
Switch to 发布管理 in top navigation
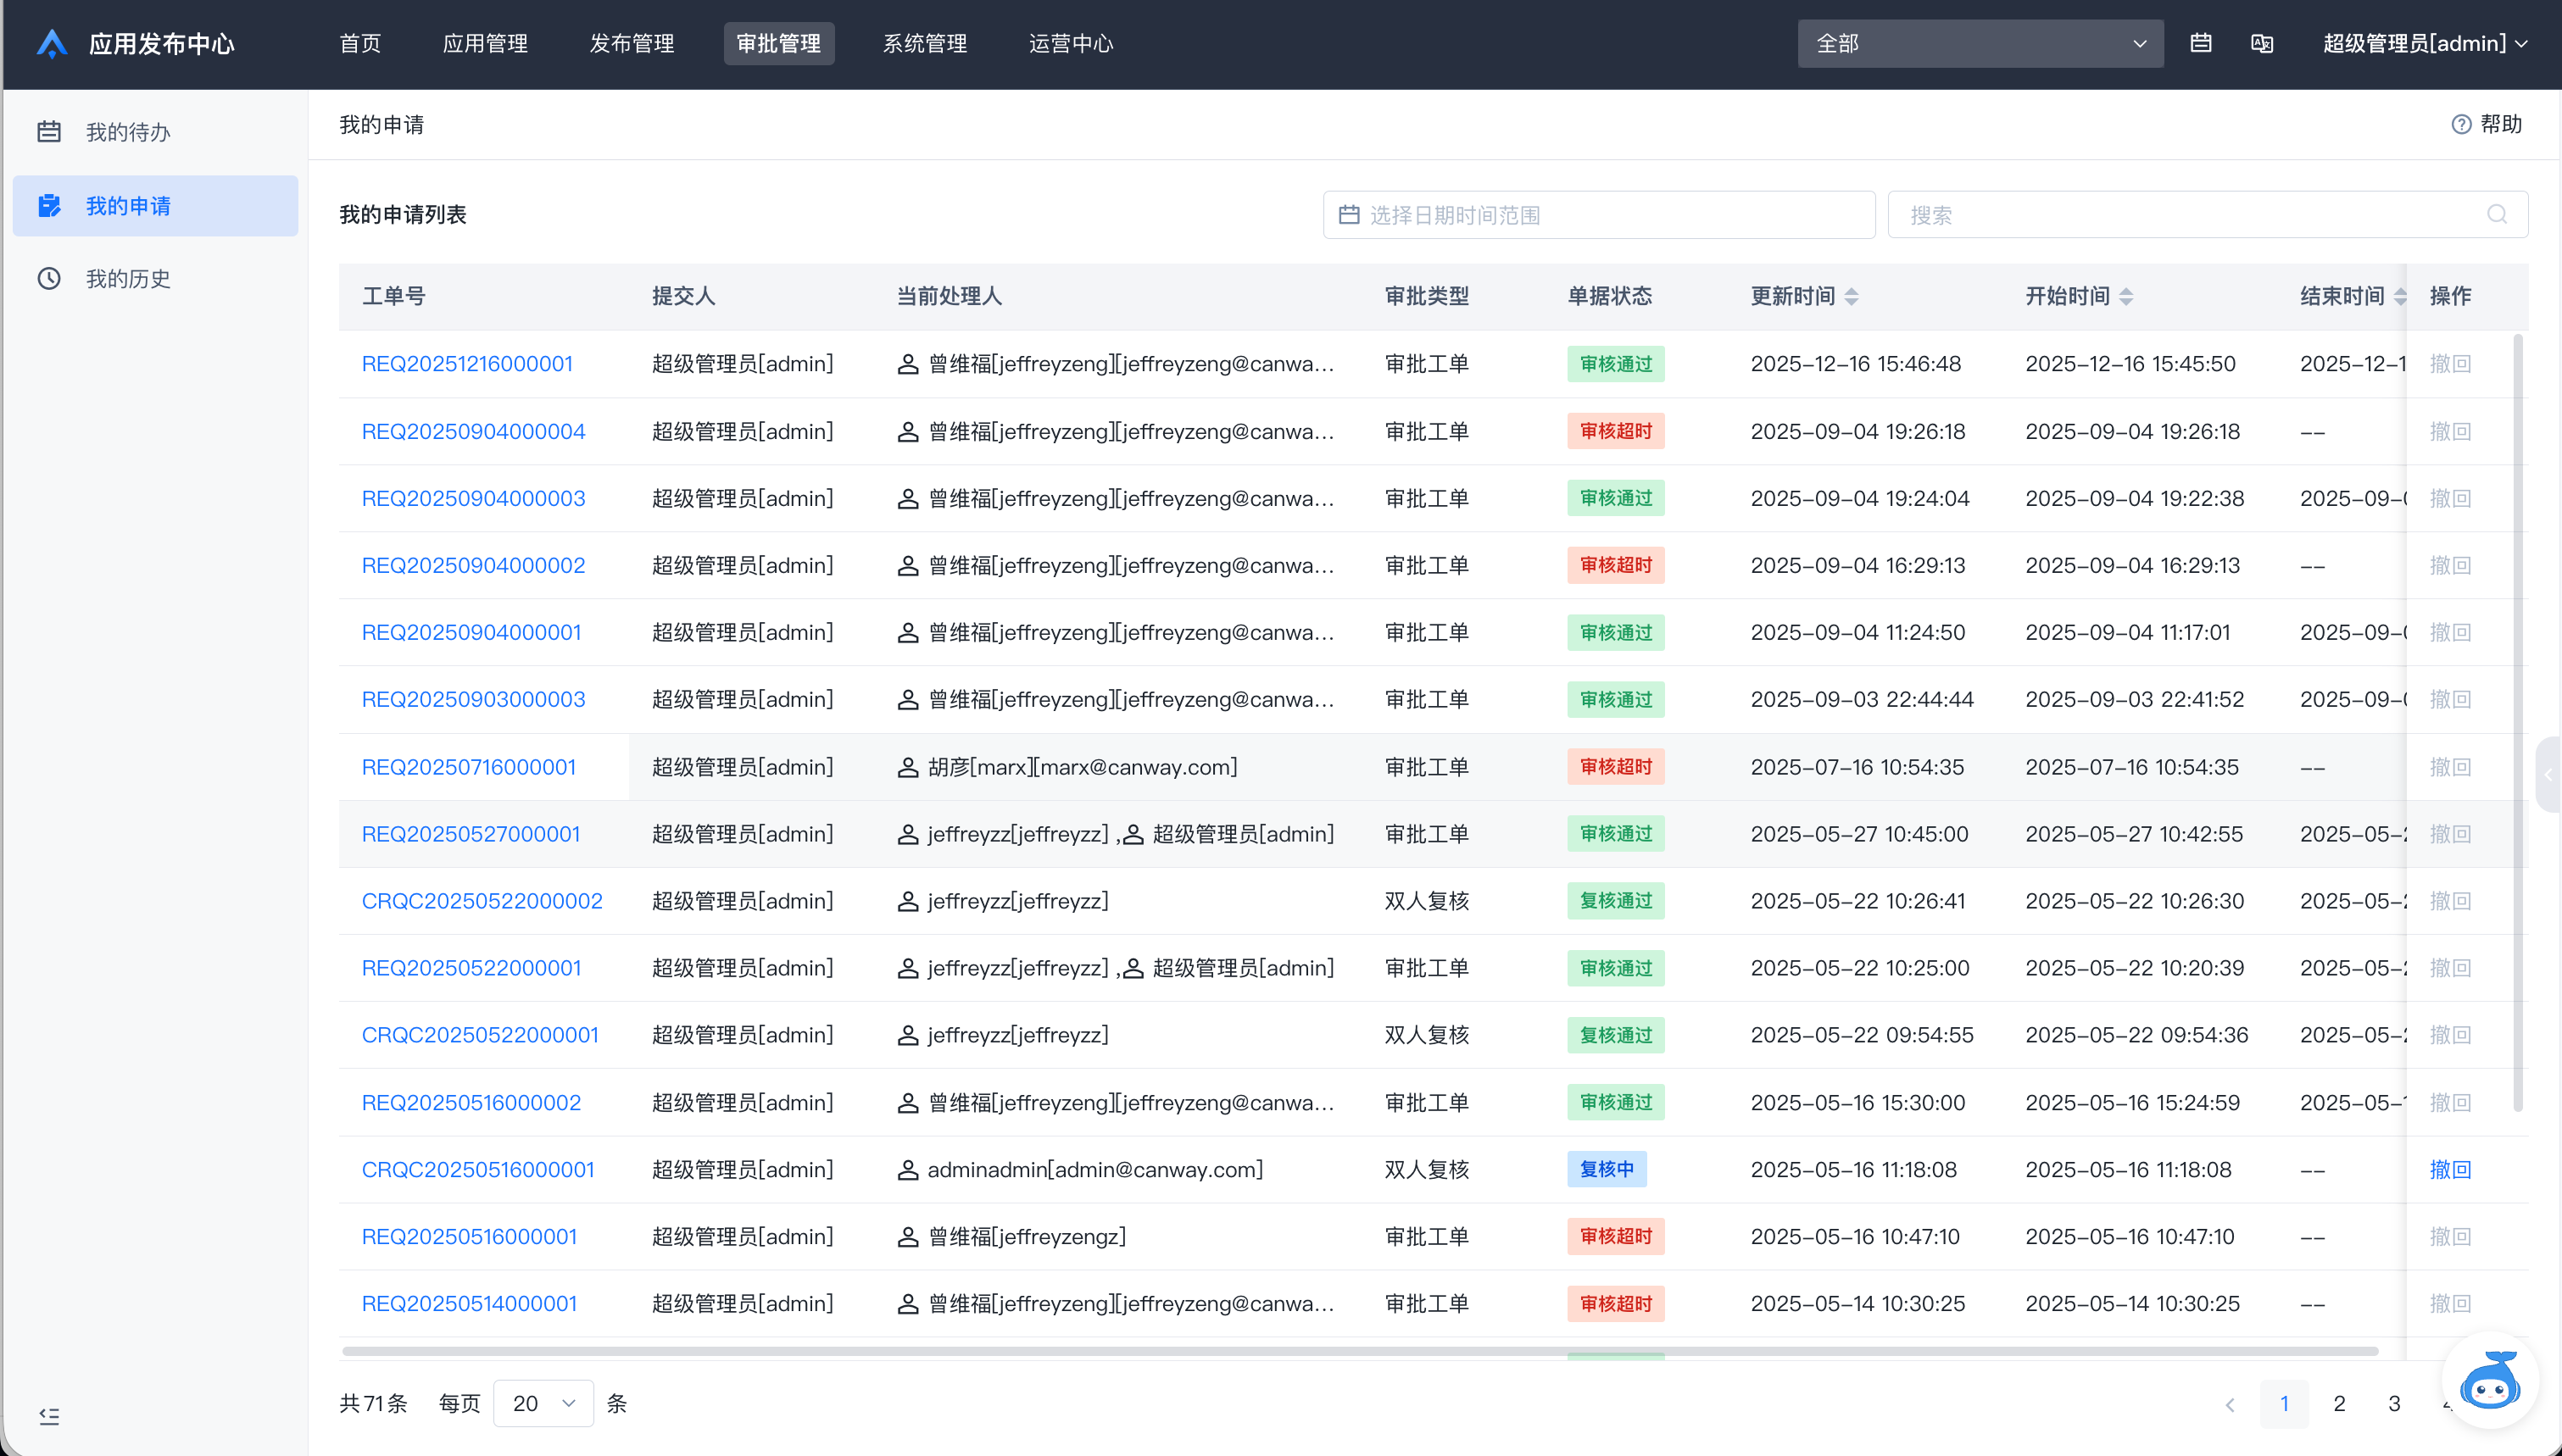pyautogui.click(x=632, y=44)
